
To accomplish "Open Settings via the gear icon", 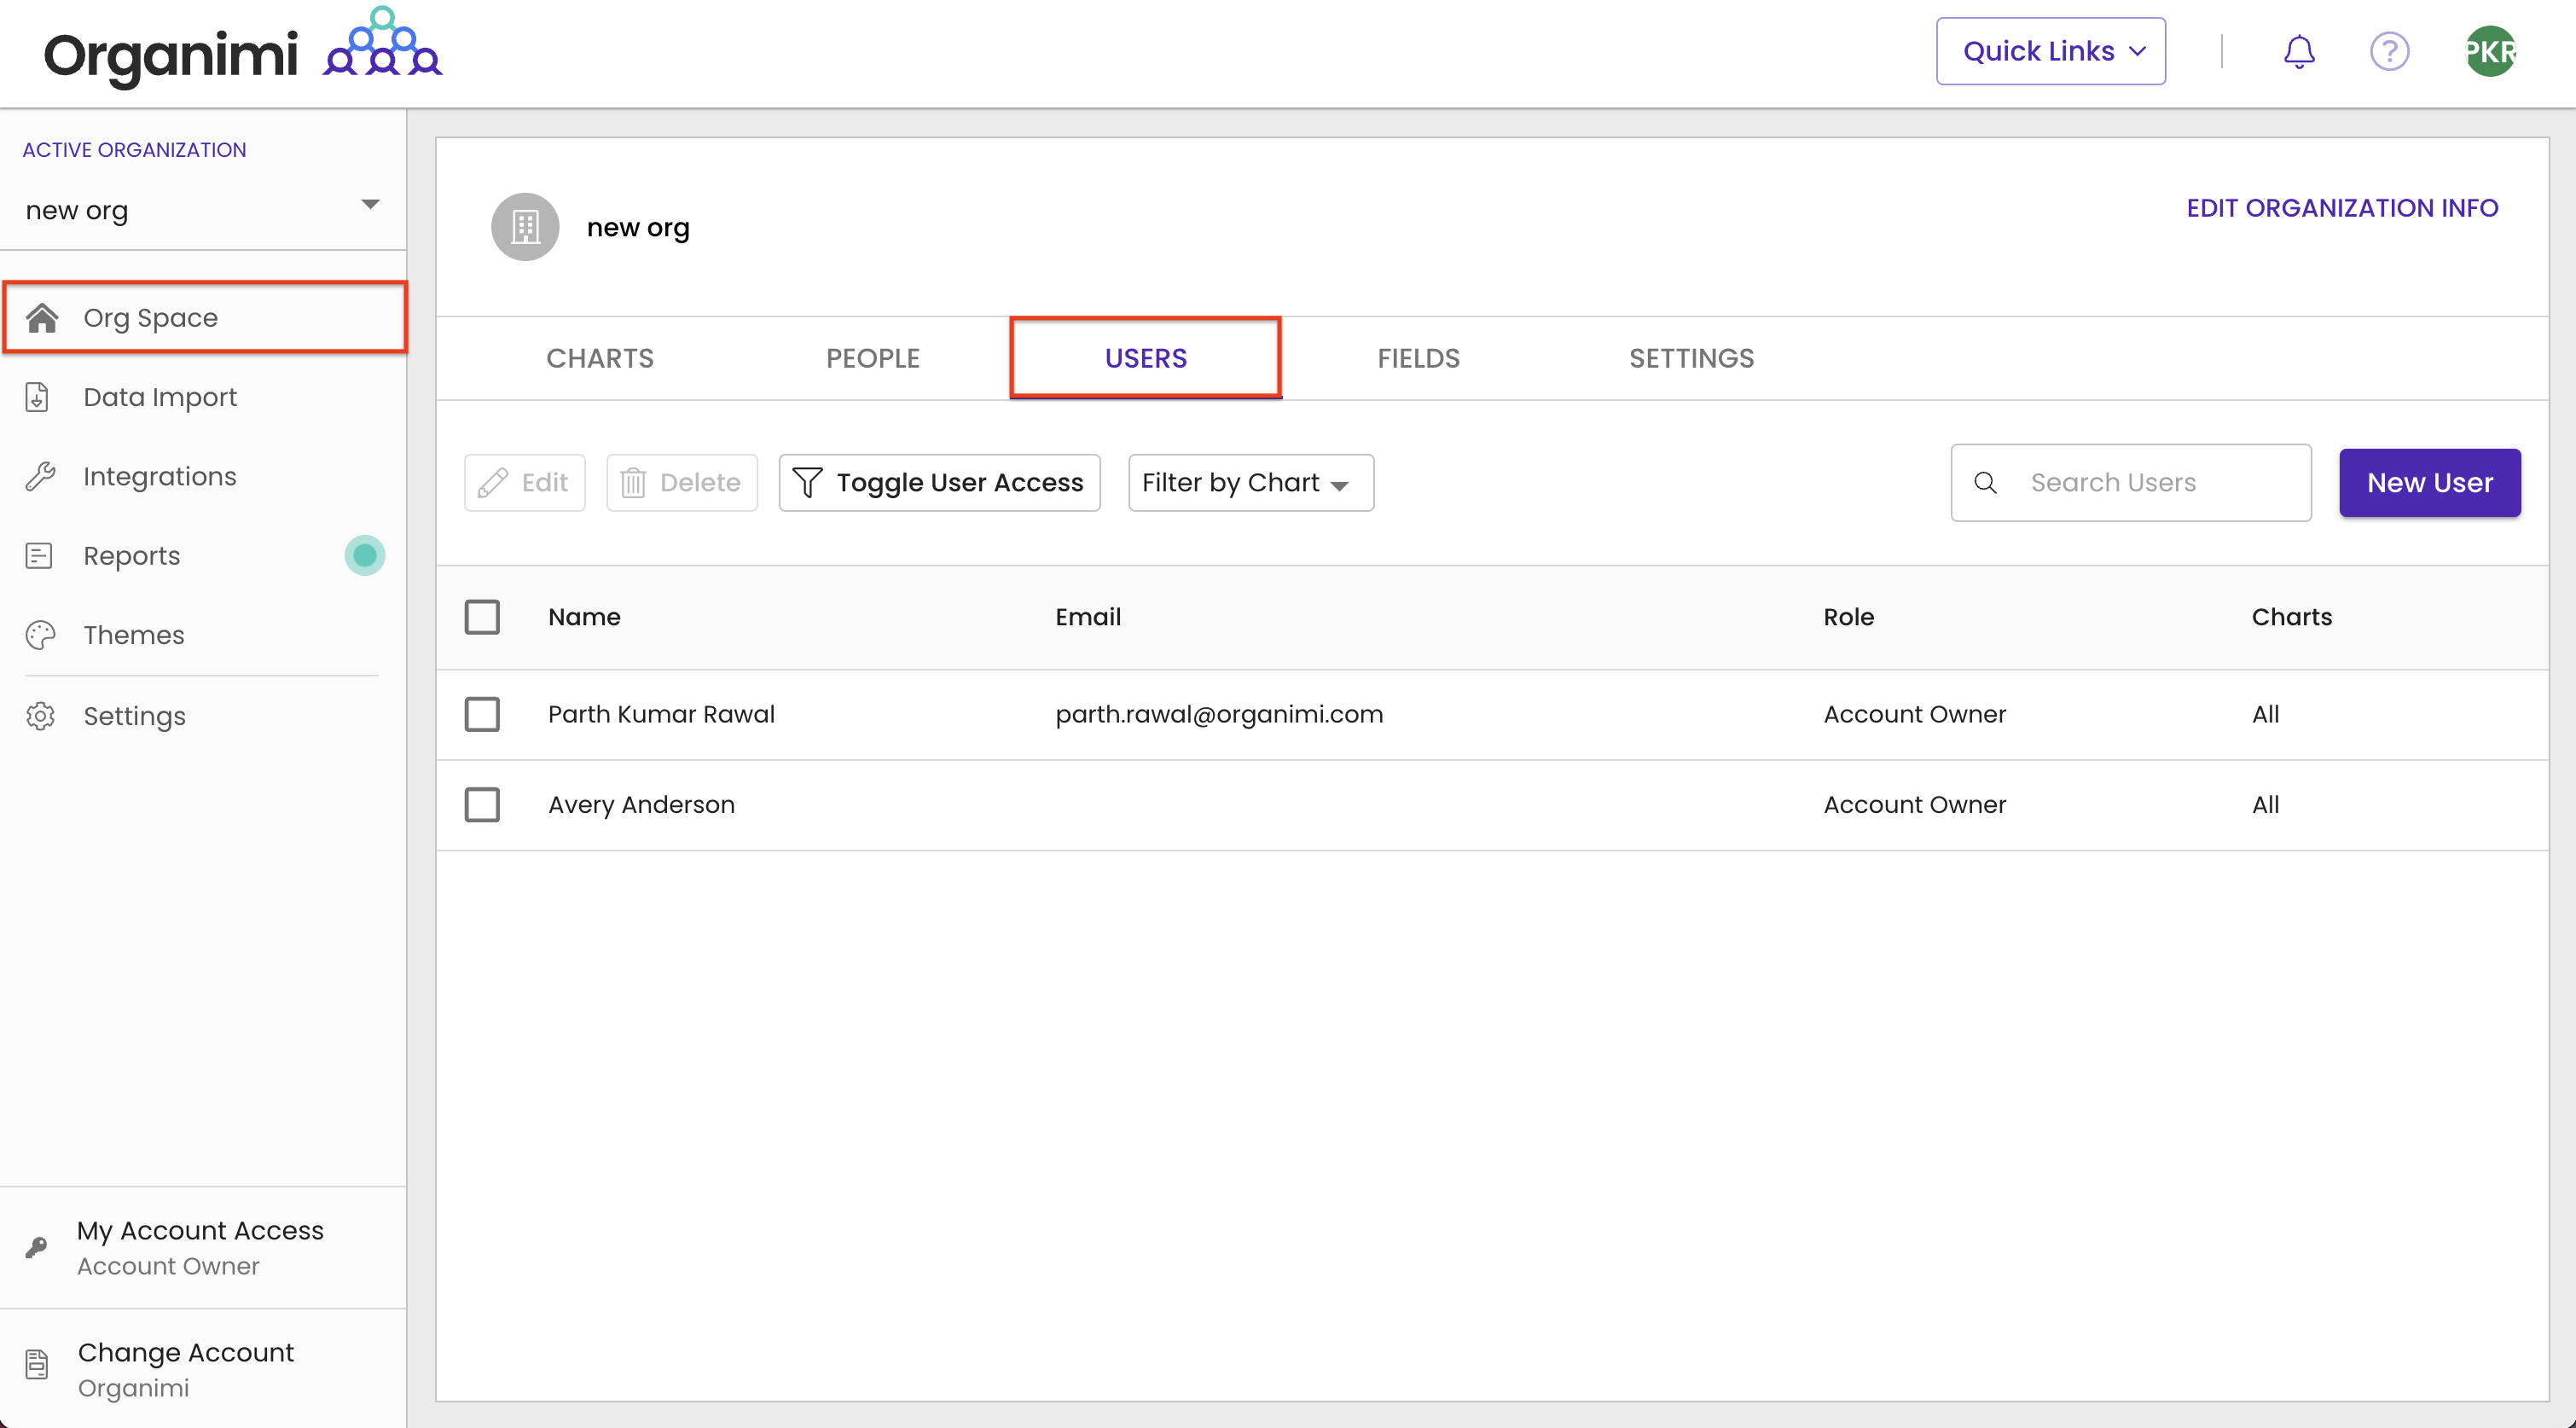I will pyautogui.click(x=40, y=715).
